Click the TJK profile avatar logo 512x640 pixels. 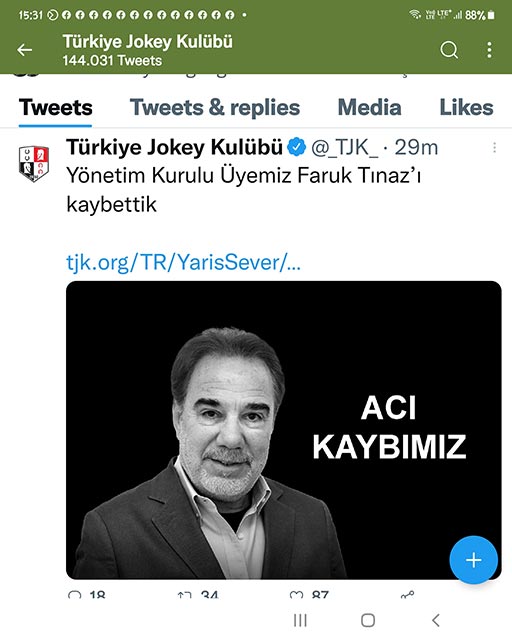pos(34,163)
